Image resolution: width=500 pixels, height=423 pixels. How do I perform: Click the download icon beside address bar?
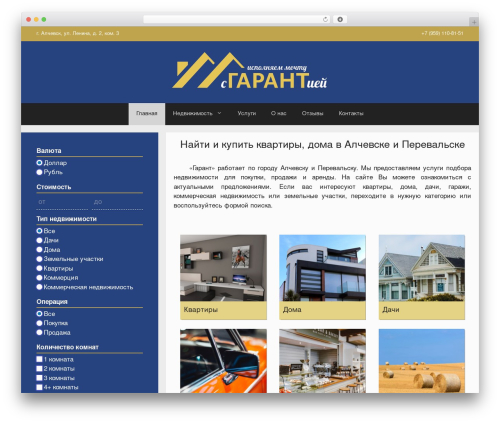click(340, 20)
